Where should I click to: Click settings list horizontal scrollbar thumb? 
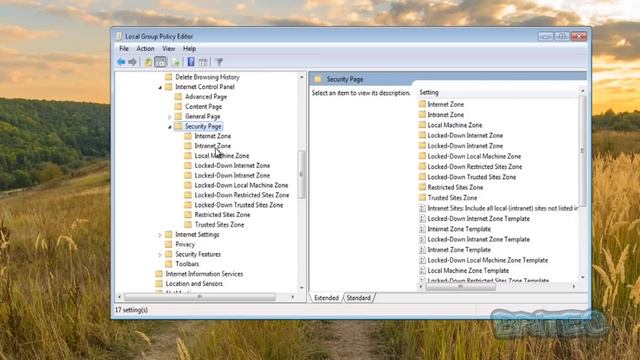[x=460, y=287]
